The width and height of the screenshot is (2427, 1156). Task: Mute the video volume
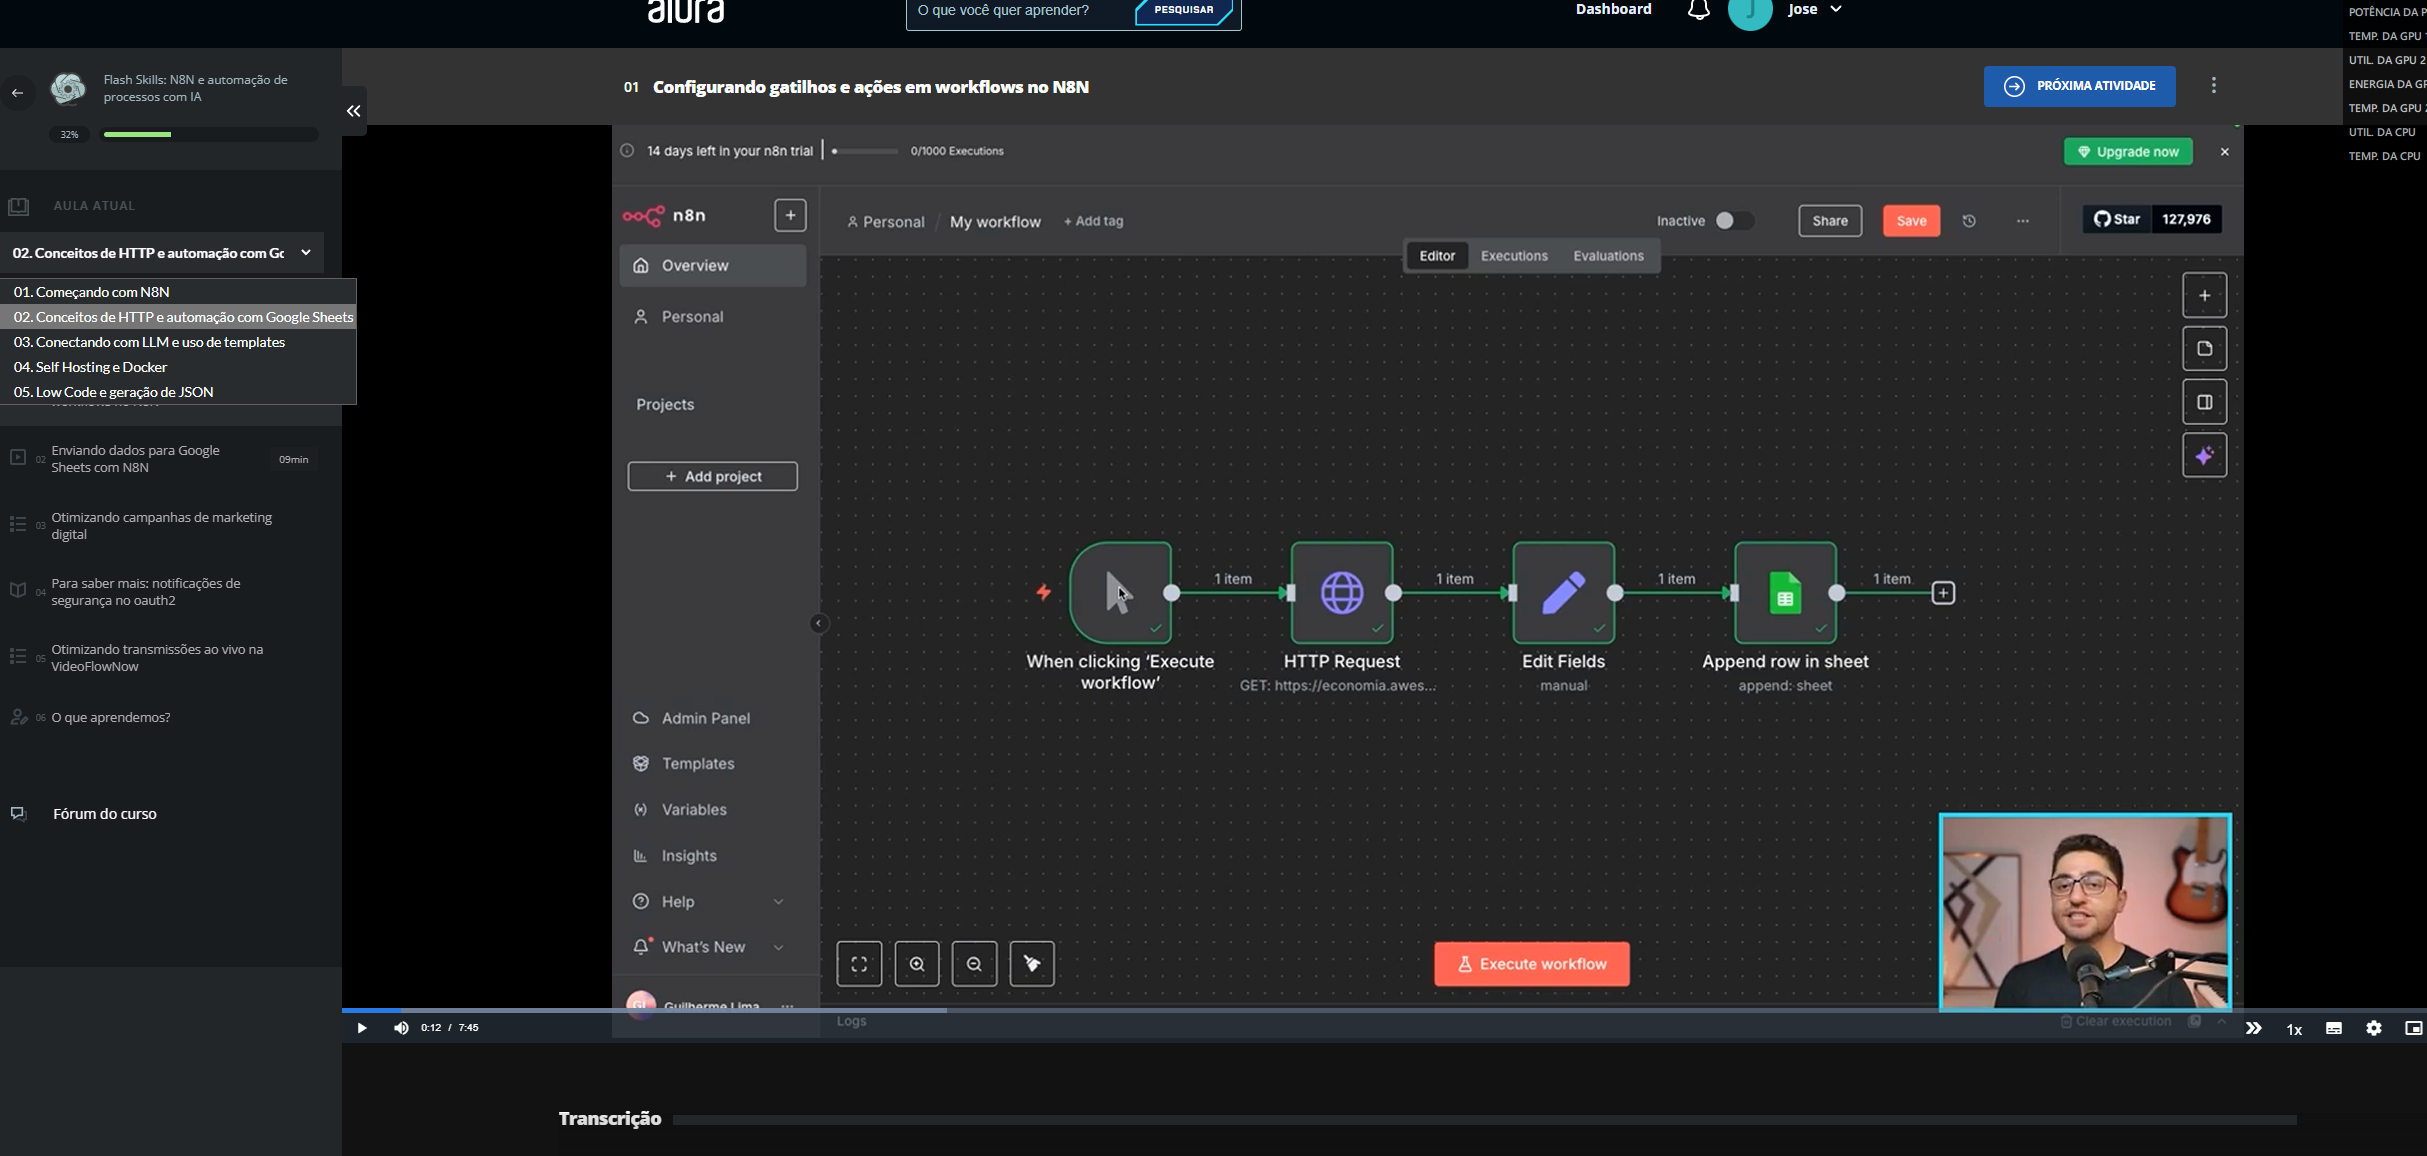(401, 1028)
